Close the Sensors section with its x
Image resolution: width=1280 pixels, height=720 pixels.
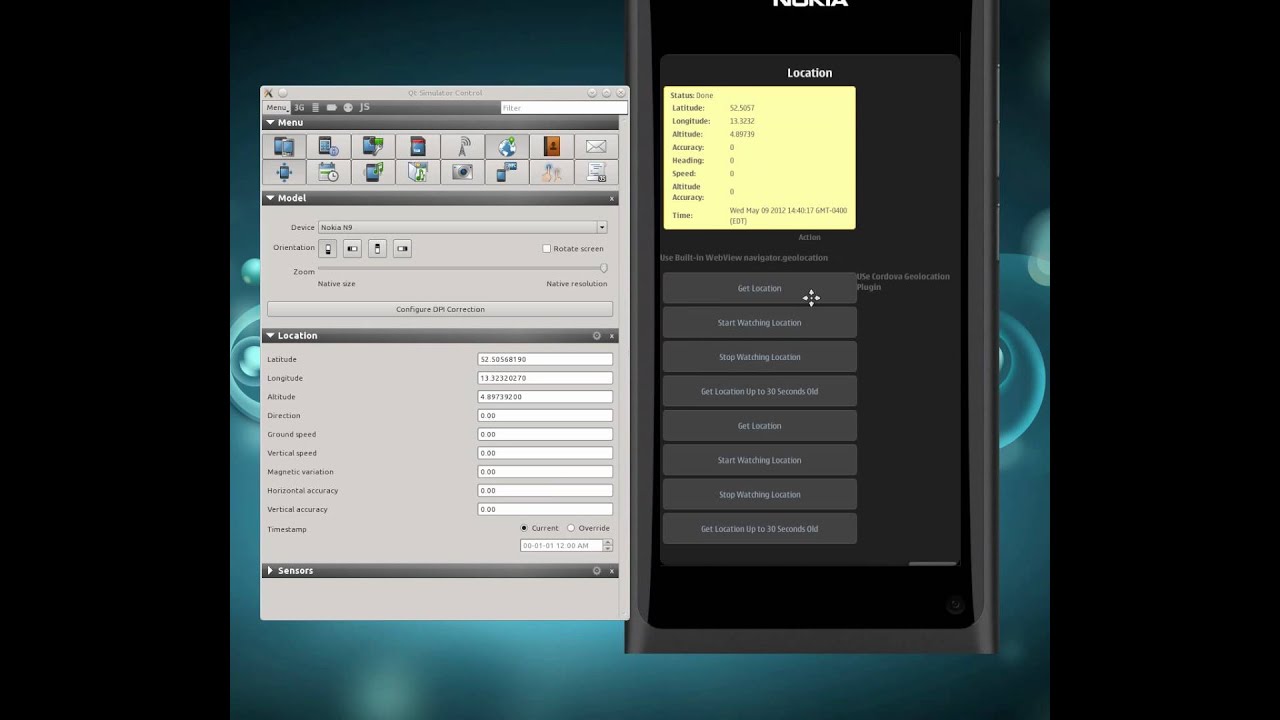(612, 571)
